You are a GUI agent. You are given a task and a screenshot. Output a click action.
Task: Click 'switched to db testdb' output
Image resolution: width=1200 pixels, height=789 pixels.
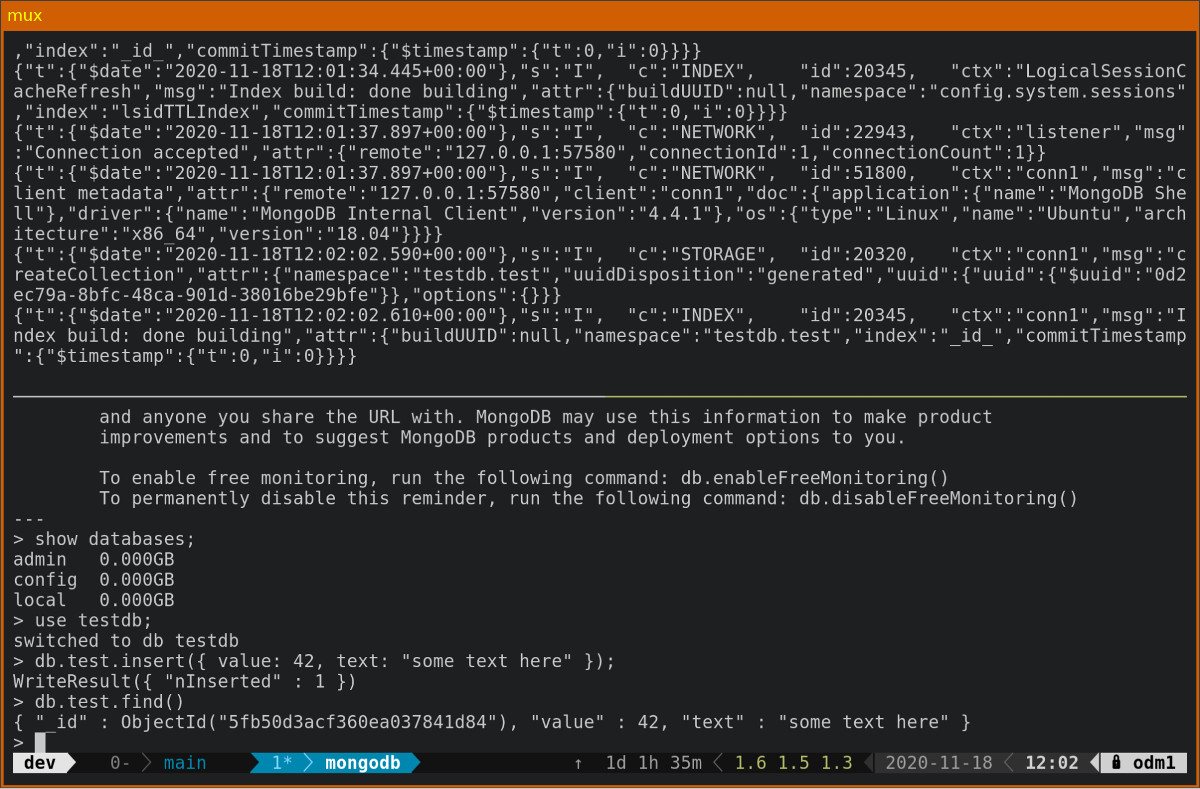pos(126,641)
